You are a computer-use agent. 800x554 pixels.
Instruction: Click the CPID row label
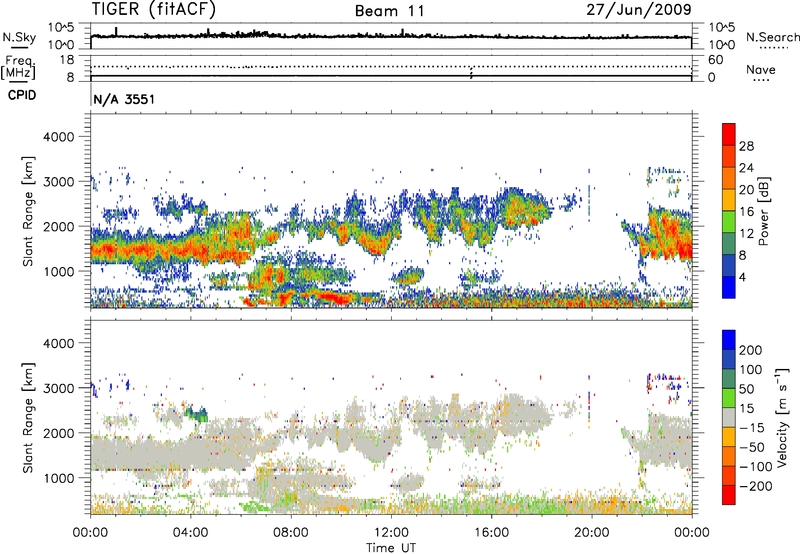pos(22,95)
